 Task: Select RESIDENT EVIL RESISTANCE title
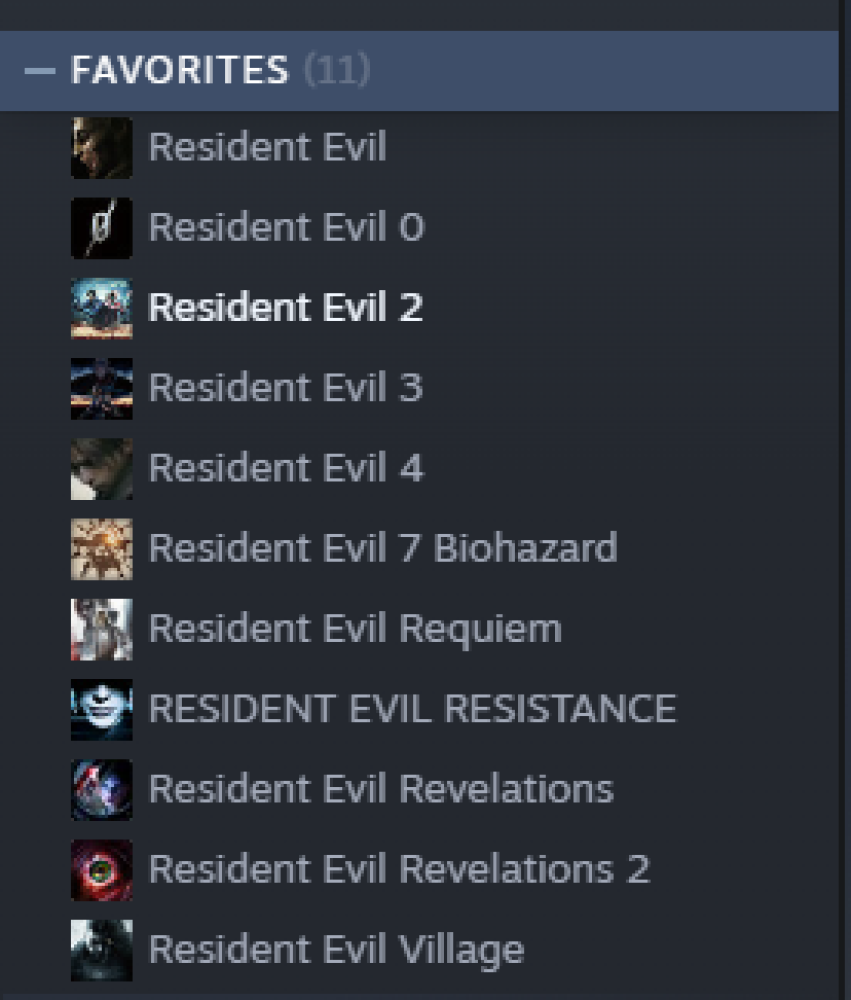click(413, 709)
